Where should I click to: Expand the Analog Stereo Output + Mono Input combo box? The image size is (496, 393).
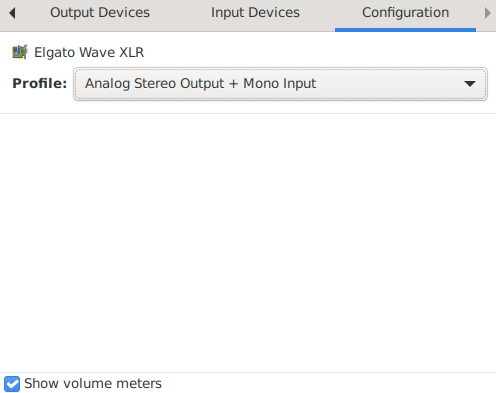[x=280, y=84]
